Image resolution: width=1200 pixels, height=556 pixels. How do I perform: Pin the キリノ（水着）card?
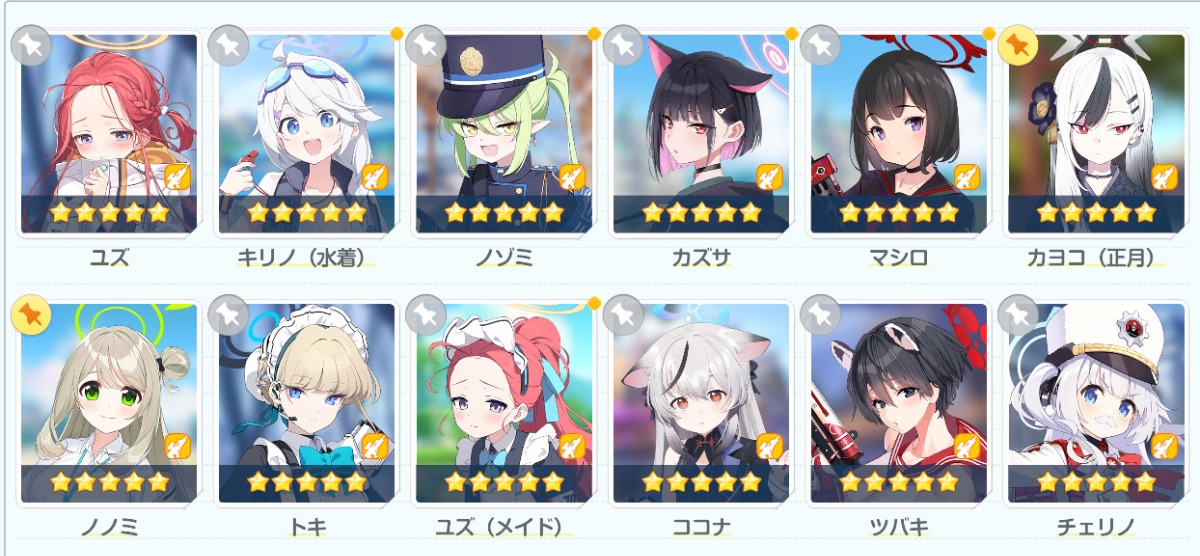click(x=228, y=45)
